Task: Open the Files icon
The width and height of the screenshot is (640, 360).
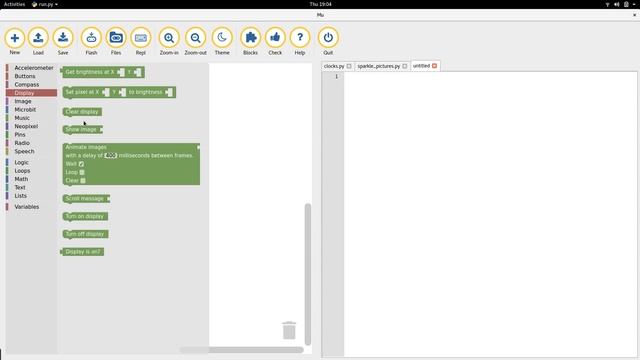Action: (x=116, y=38)
